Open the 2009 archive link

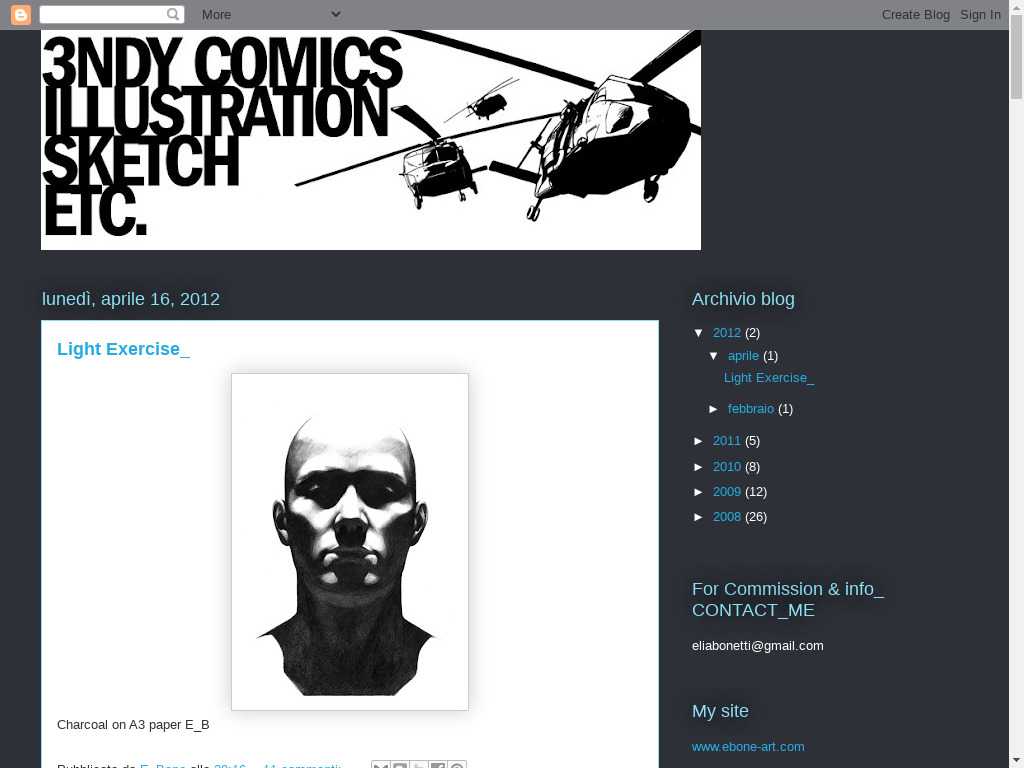(726, 491)
